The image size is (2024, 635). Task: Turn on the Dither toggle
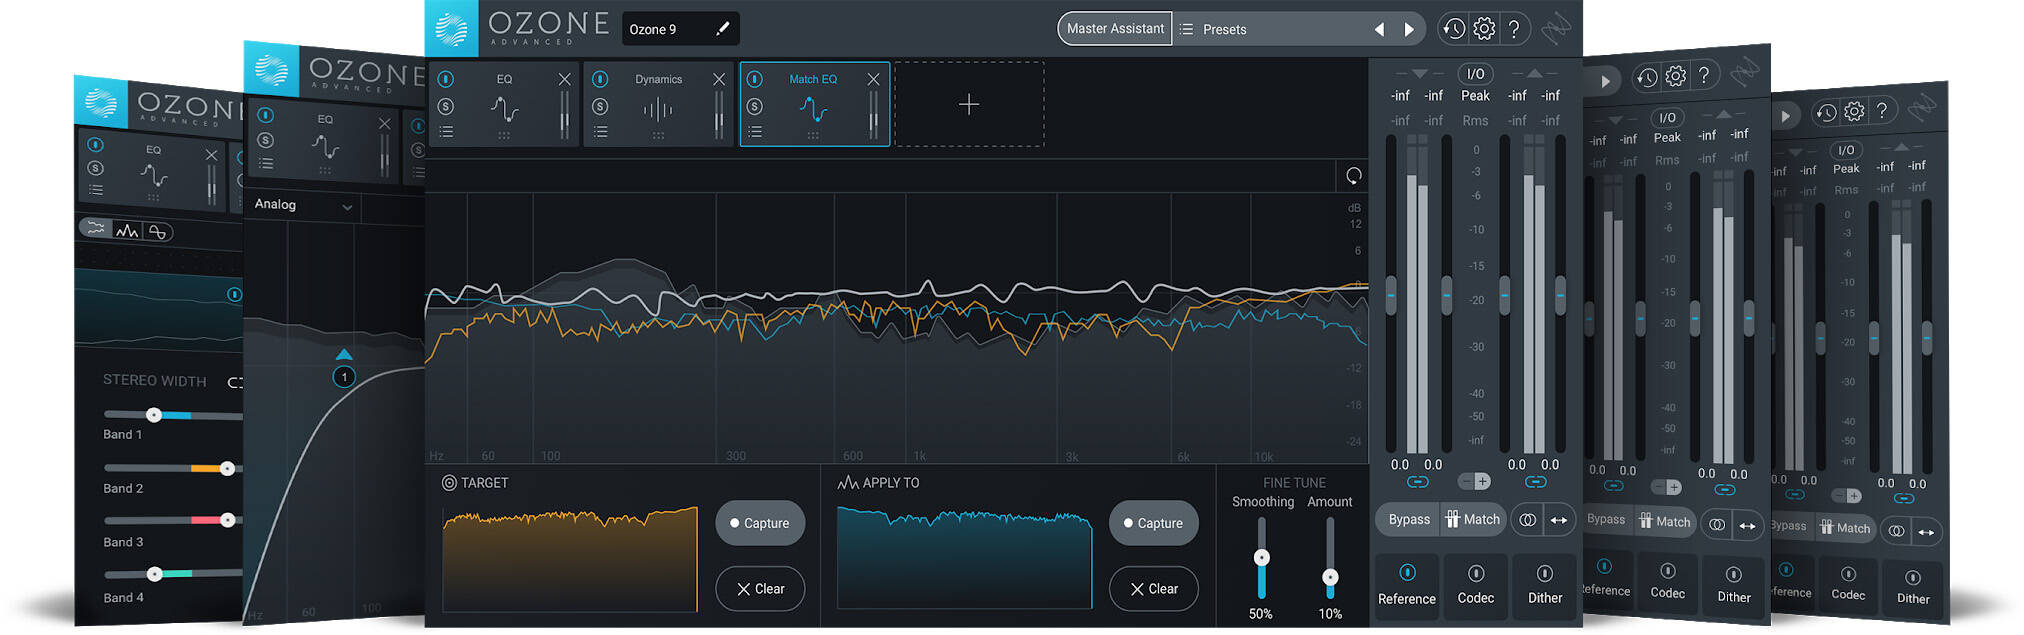point(1544,573)
